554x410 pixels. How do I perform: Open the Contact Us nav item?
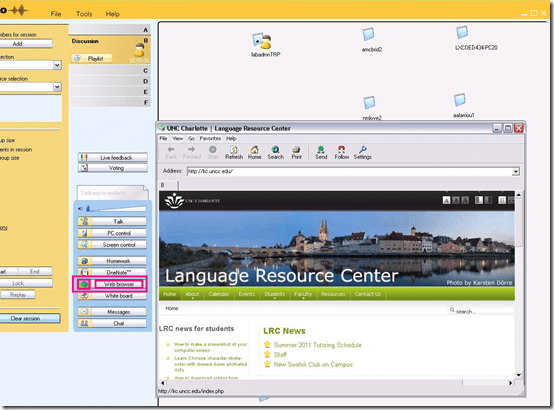[368, 294]
